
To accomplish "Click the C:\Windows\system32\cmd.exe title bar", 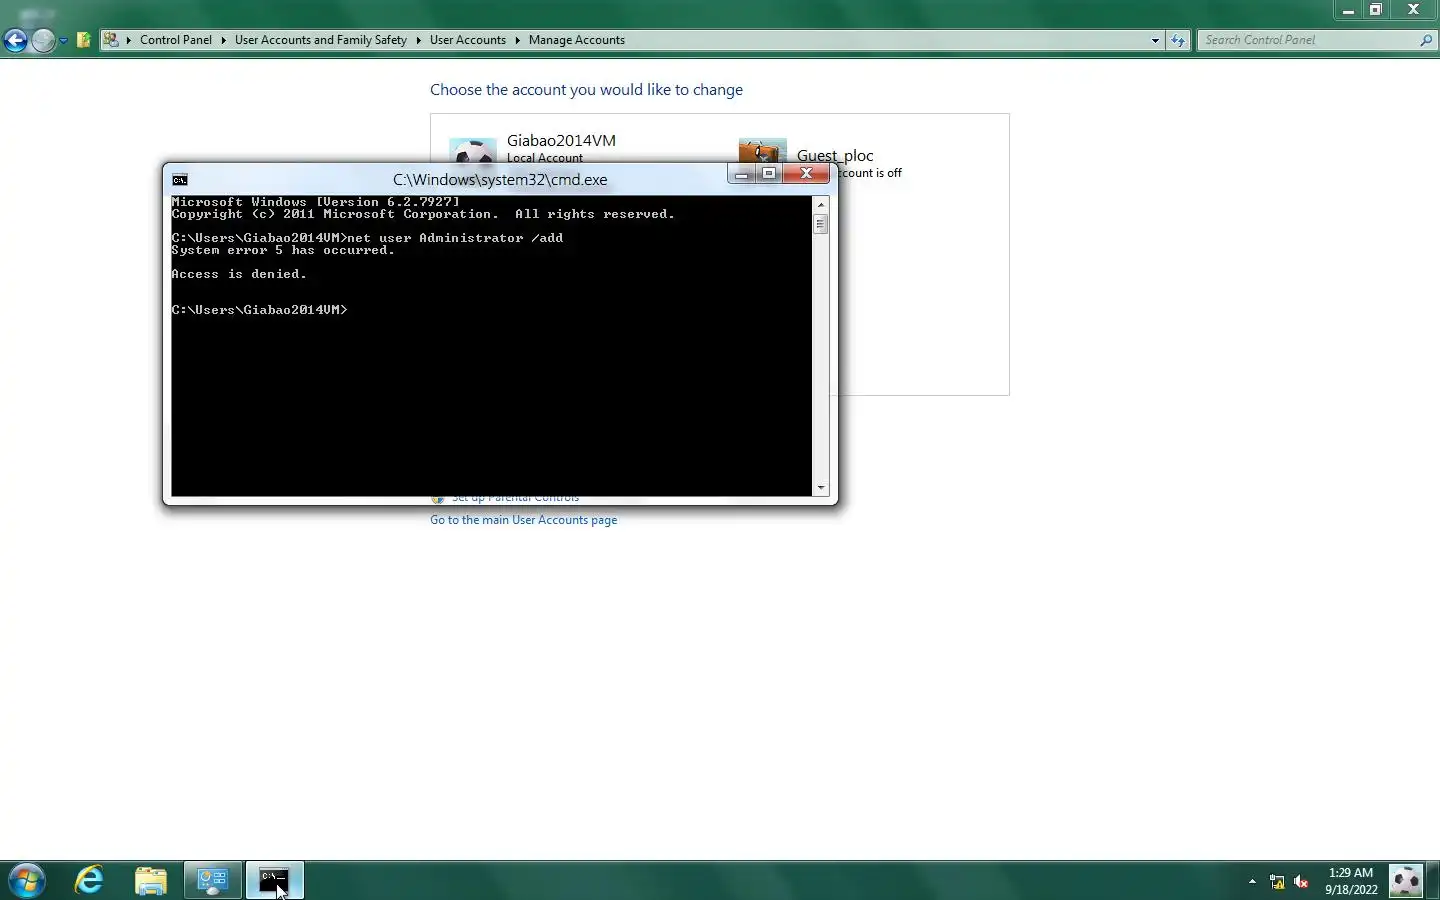I will [x=500, y=180].
